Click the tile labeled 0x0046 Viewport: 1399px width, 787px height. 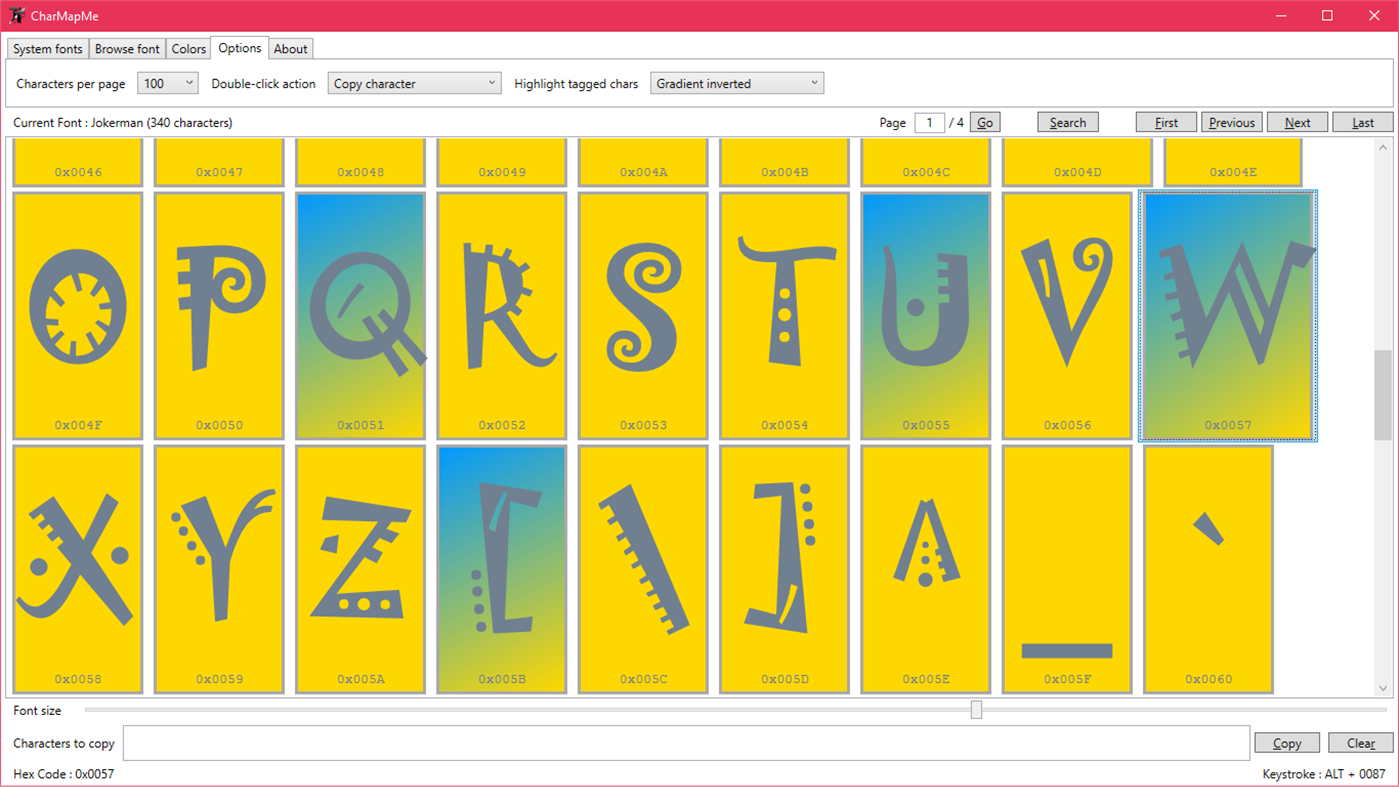(x=78, y=163)
